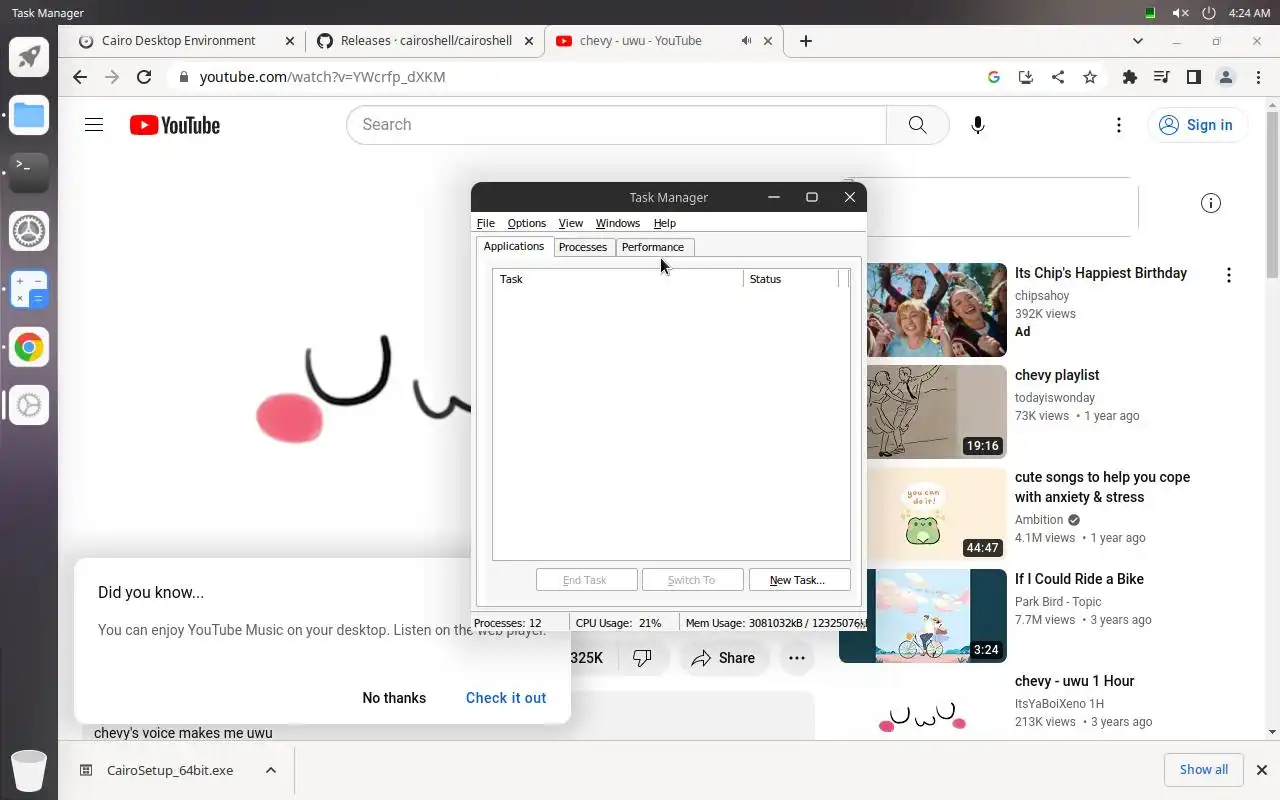Open Task Manager Help menu
The height and width of the screenshot is (800, 1280).
point(664,223)
